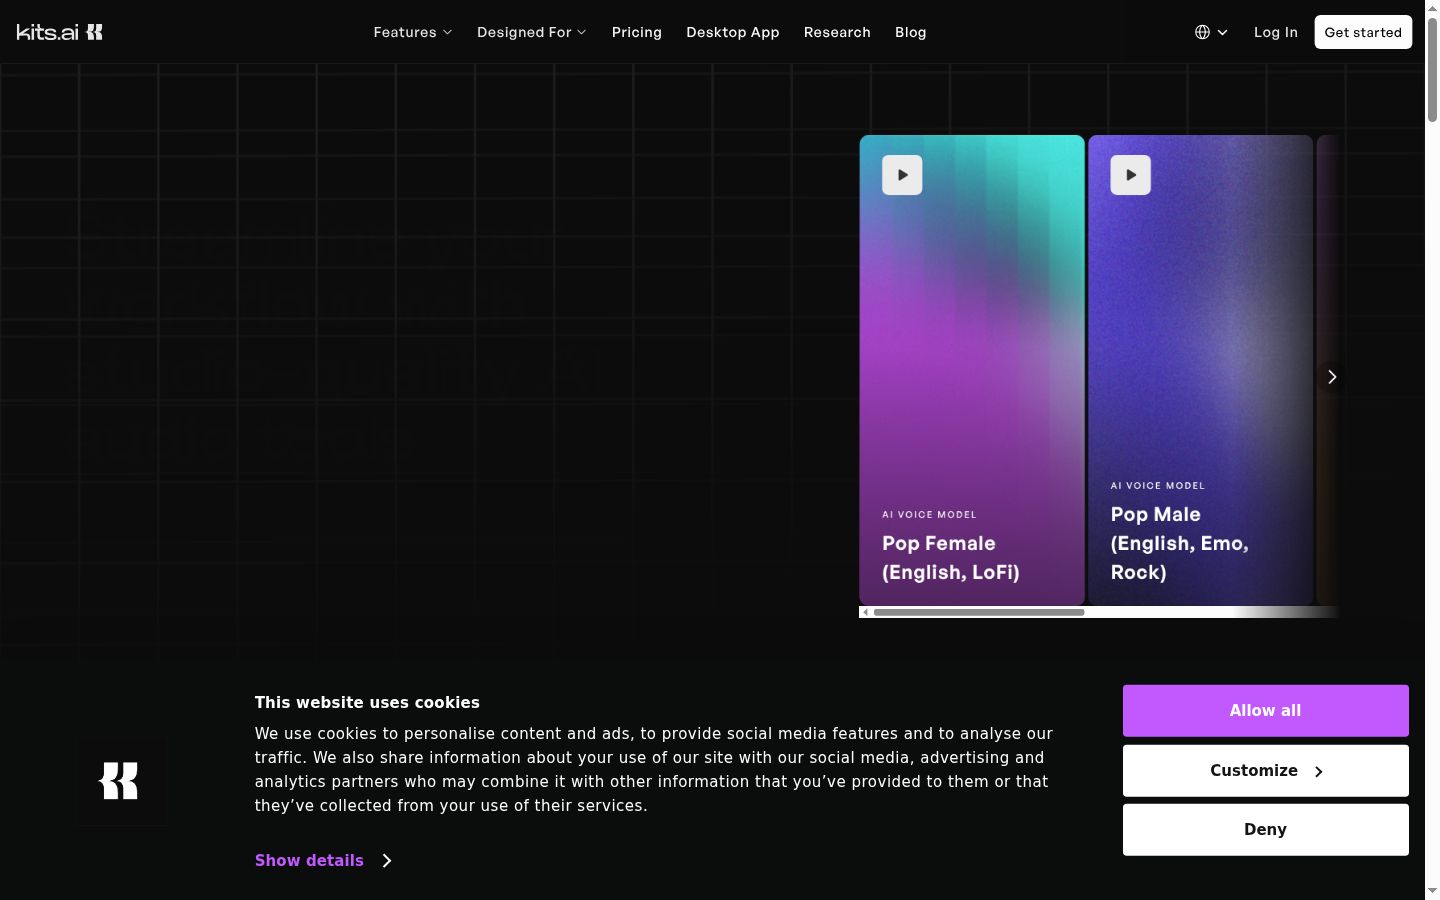Screen dimensions: 1440x900
Task: Expand the Features dropdown menu
Action: coord(413,32)
